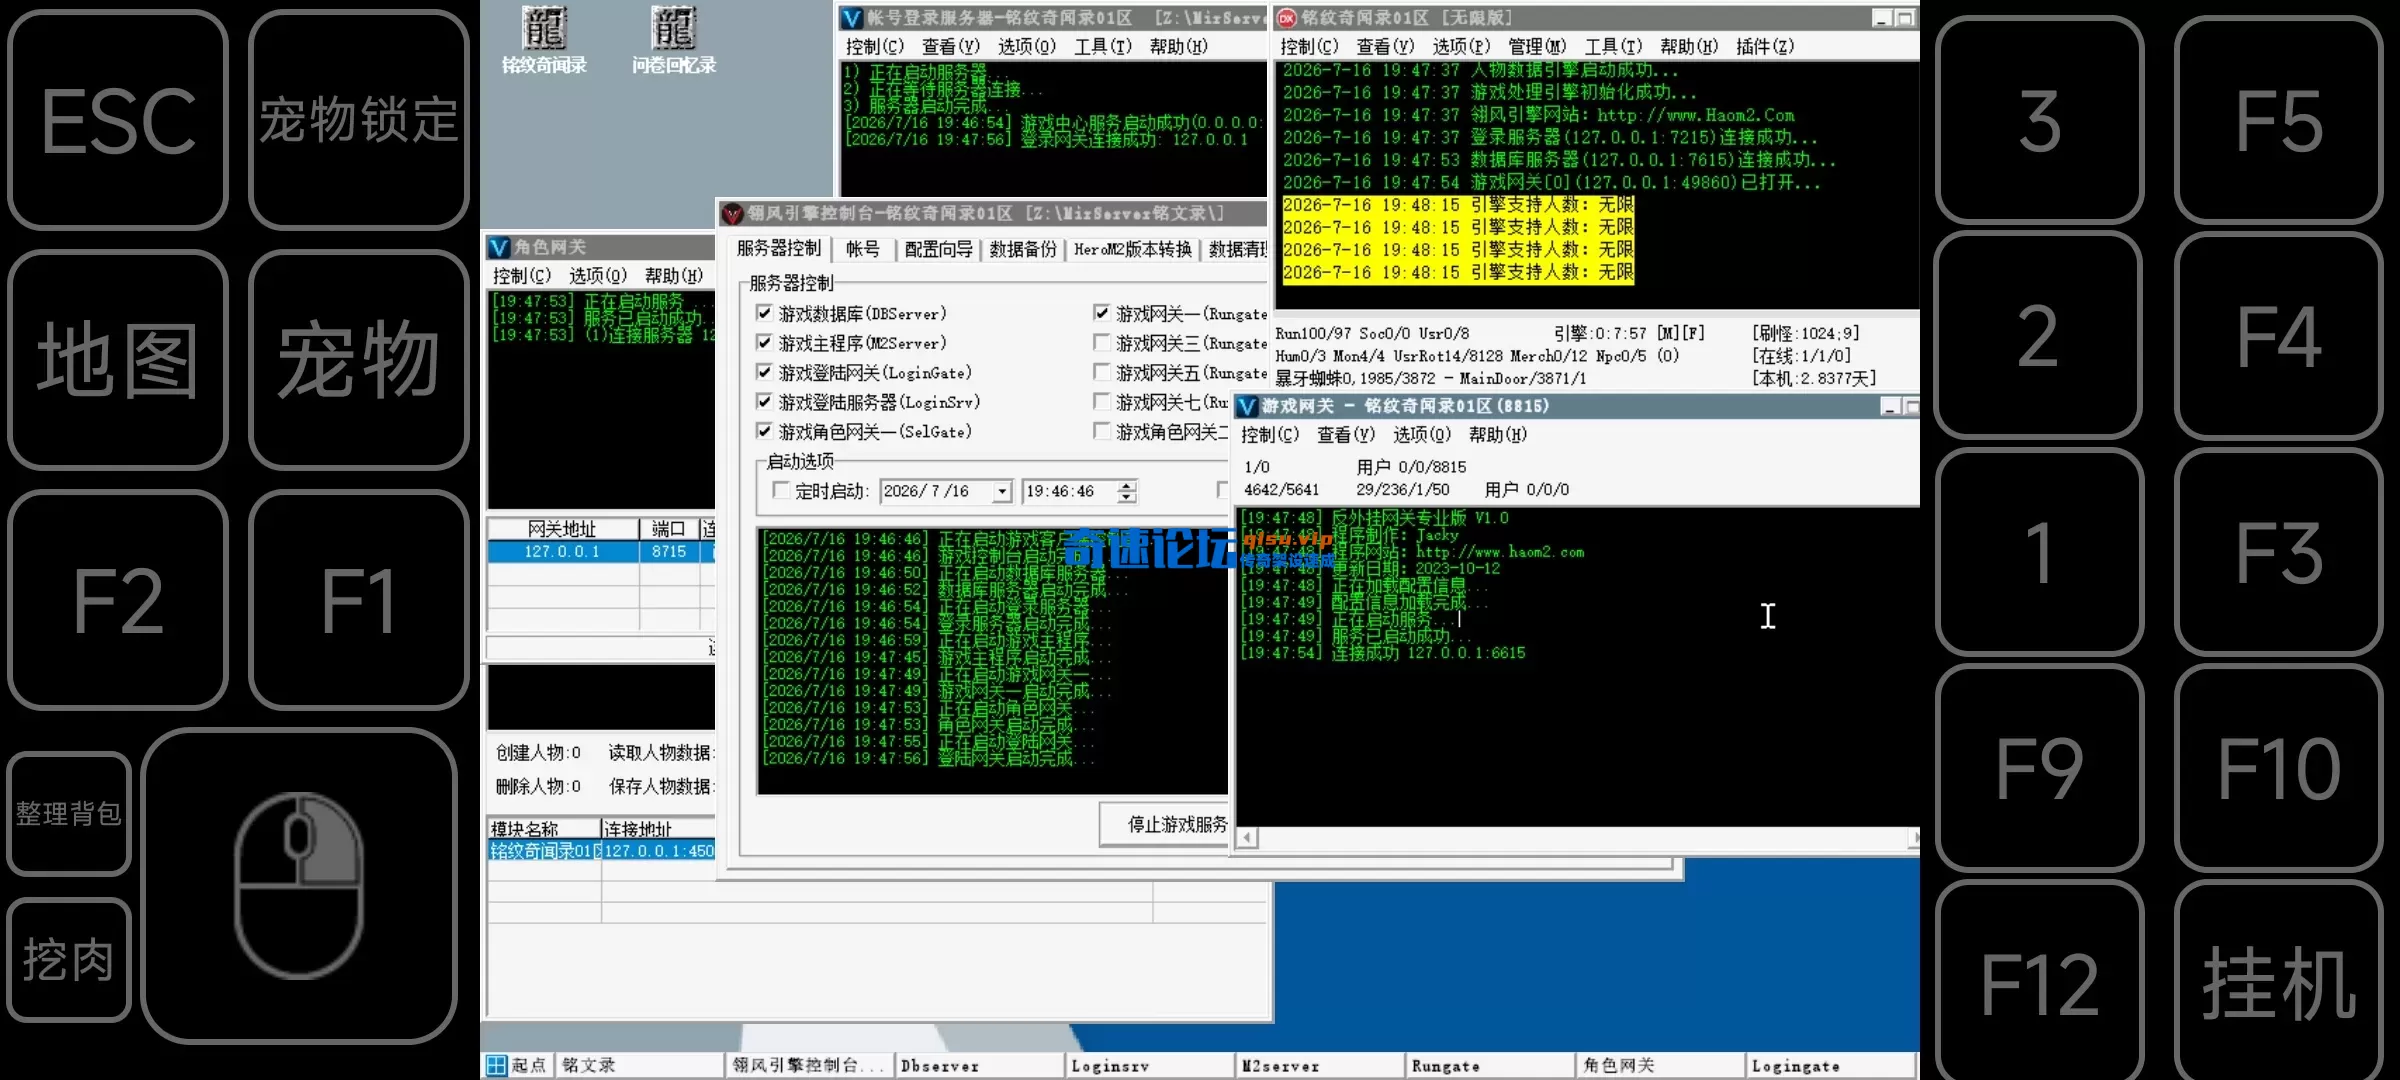Click the 游戏网关 window title icon
The image size is (2400, 1080).
pos(1247,406)
